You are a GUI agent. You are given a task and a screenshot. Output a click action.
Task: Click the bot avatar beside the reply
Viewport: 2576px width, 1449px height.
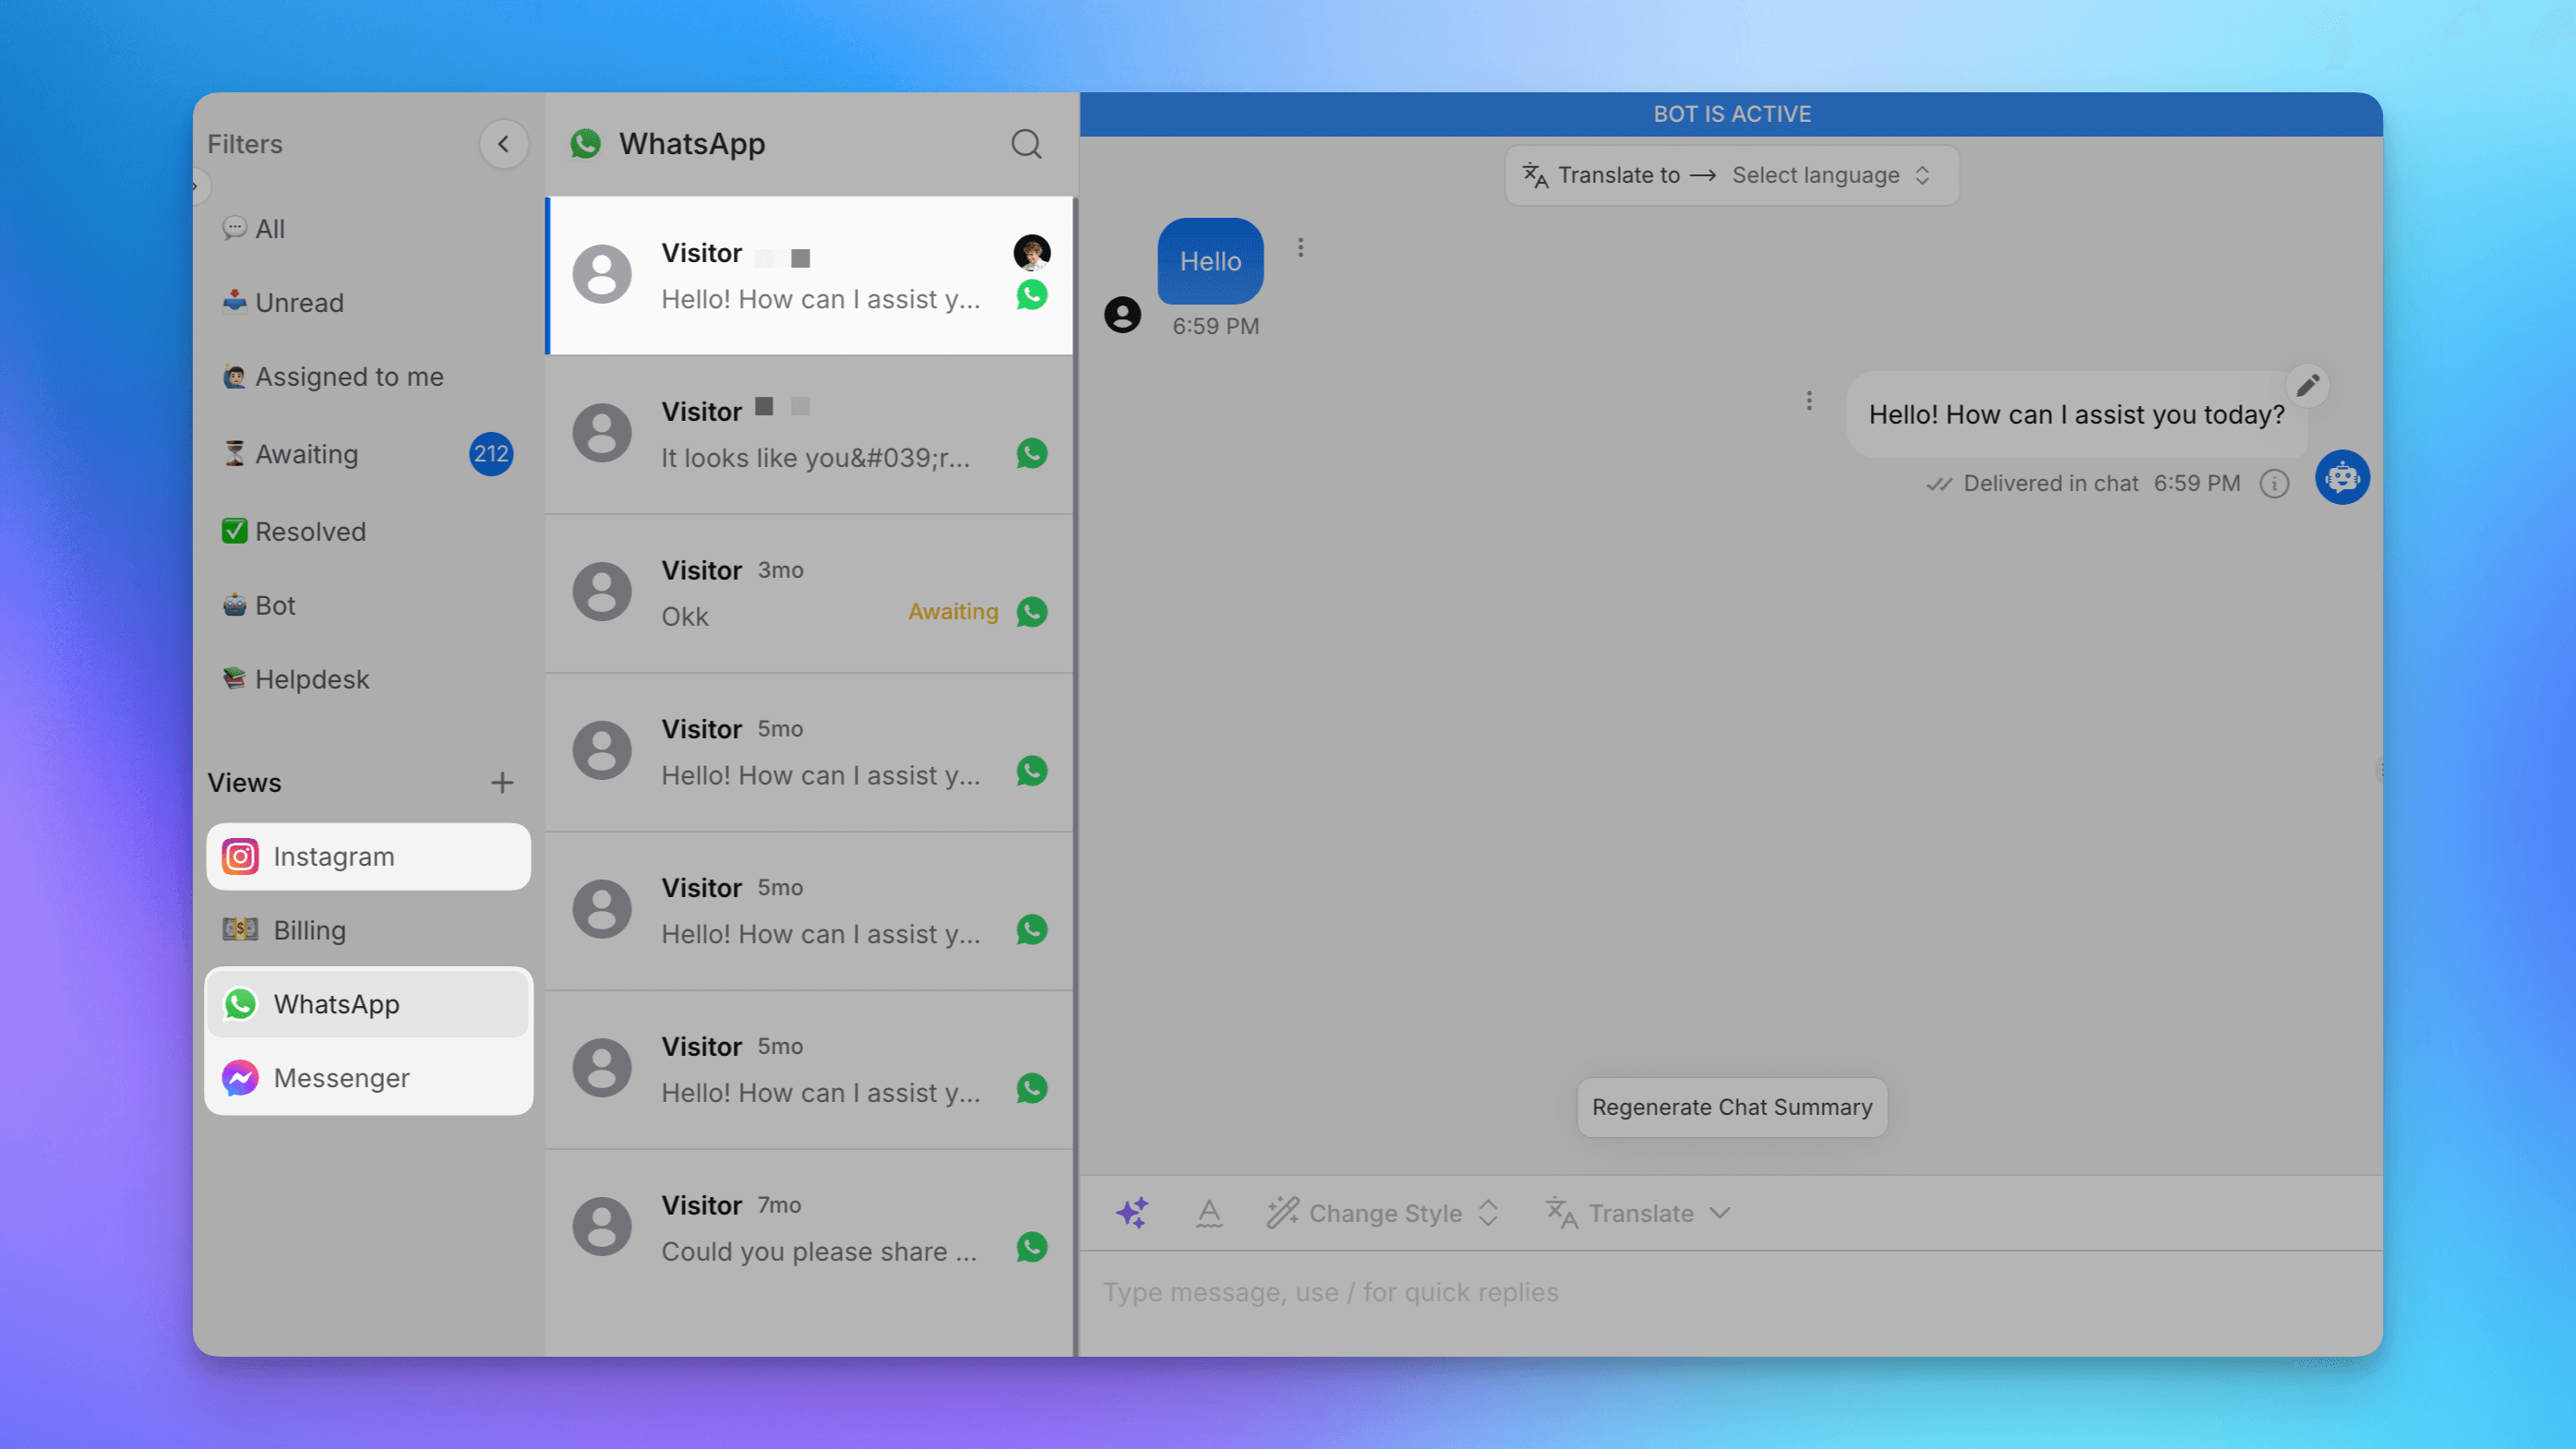(x=2342, y=478)
